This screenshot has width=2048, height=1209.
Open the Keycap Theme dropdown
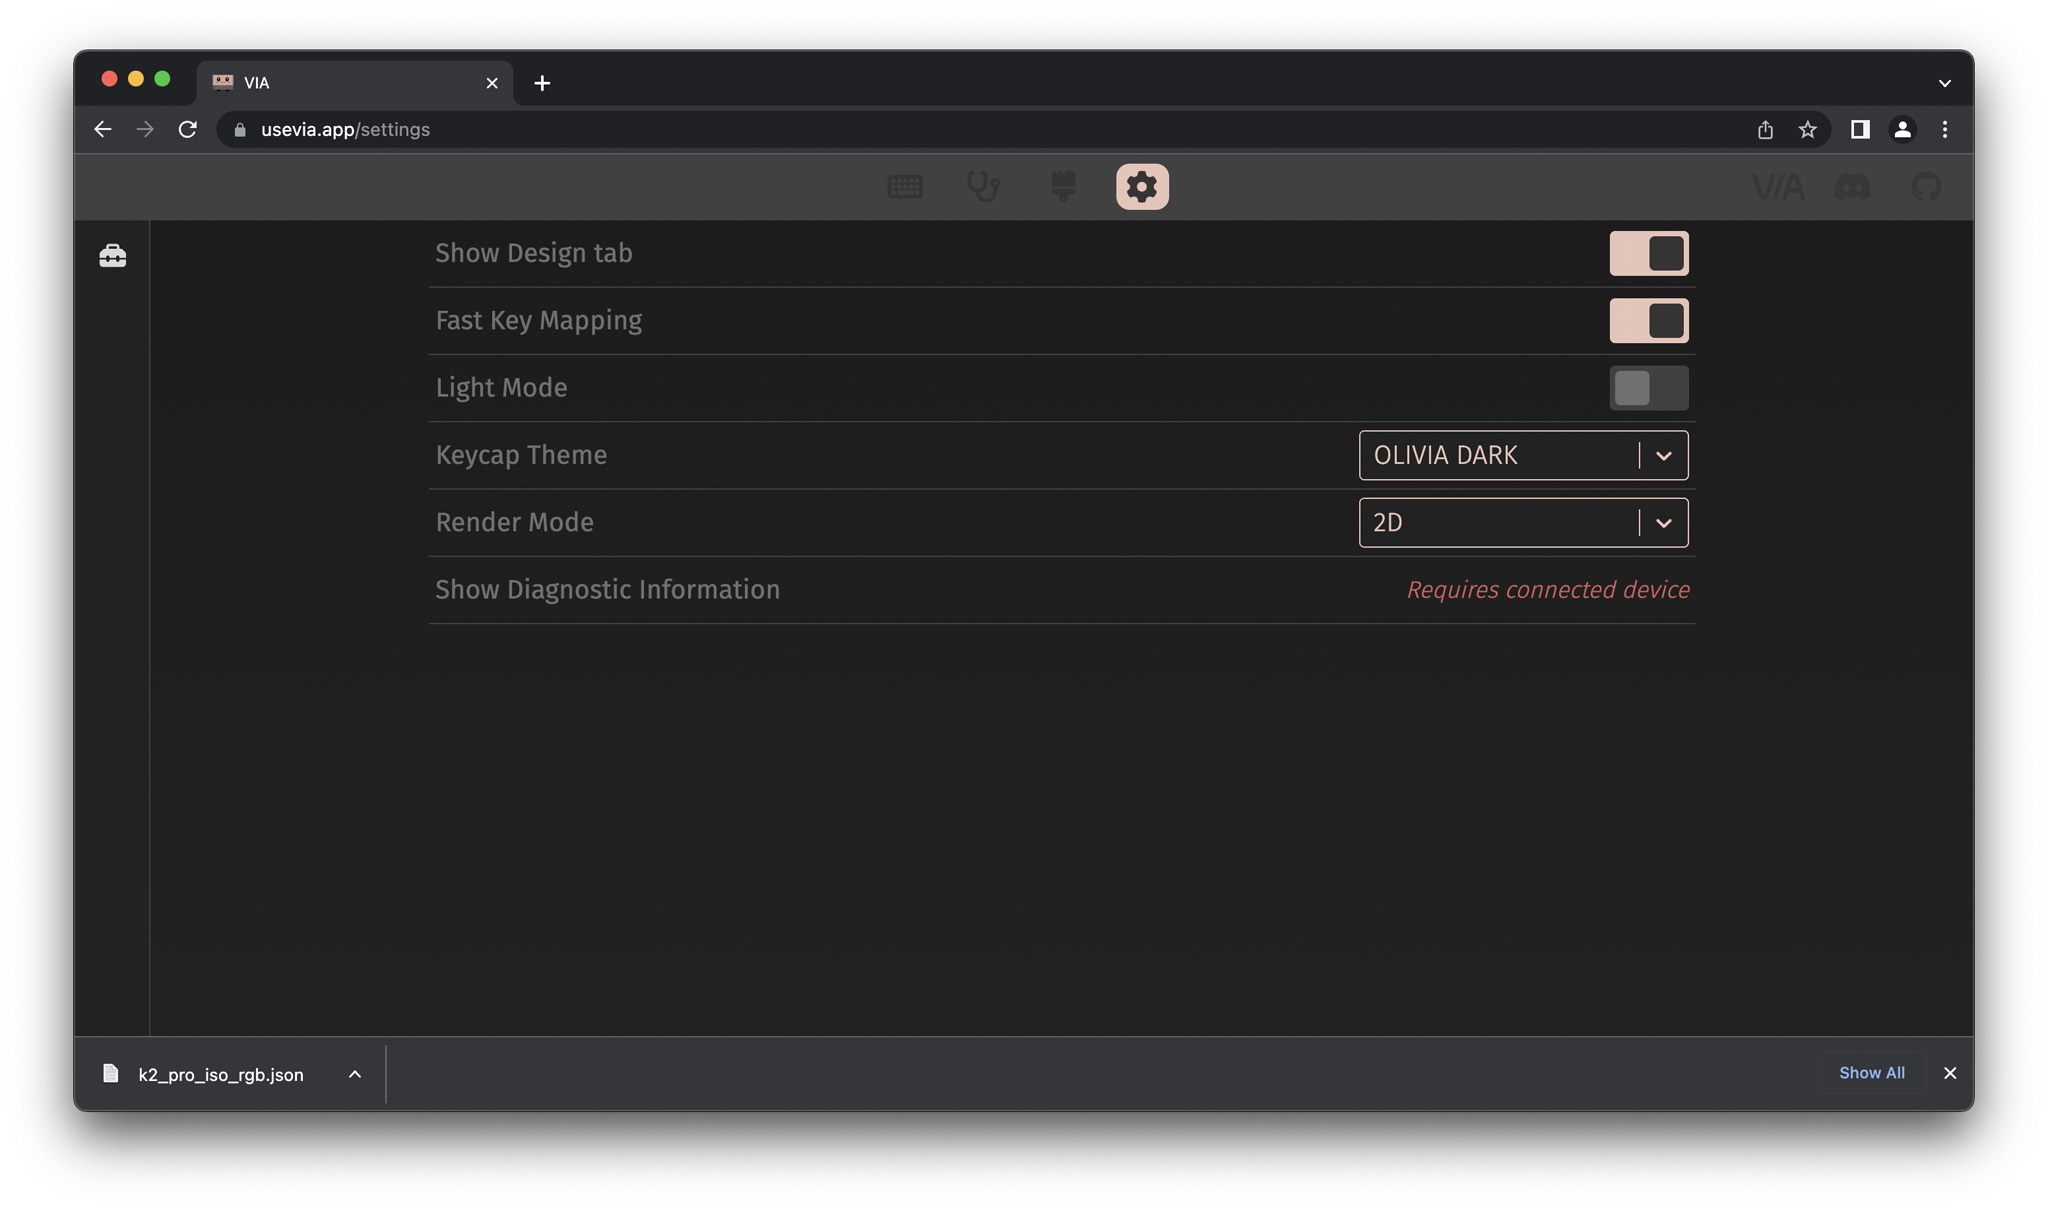1522,455
